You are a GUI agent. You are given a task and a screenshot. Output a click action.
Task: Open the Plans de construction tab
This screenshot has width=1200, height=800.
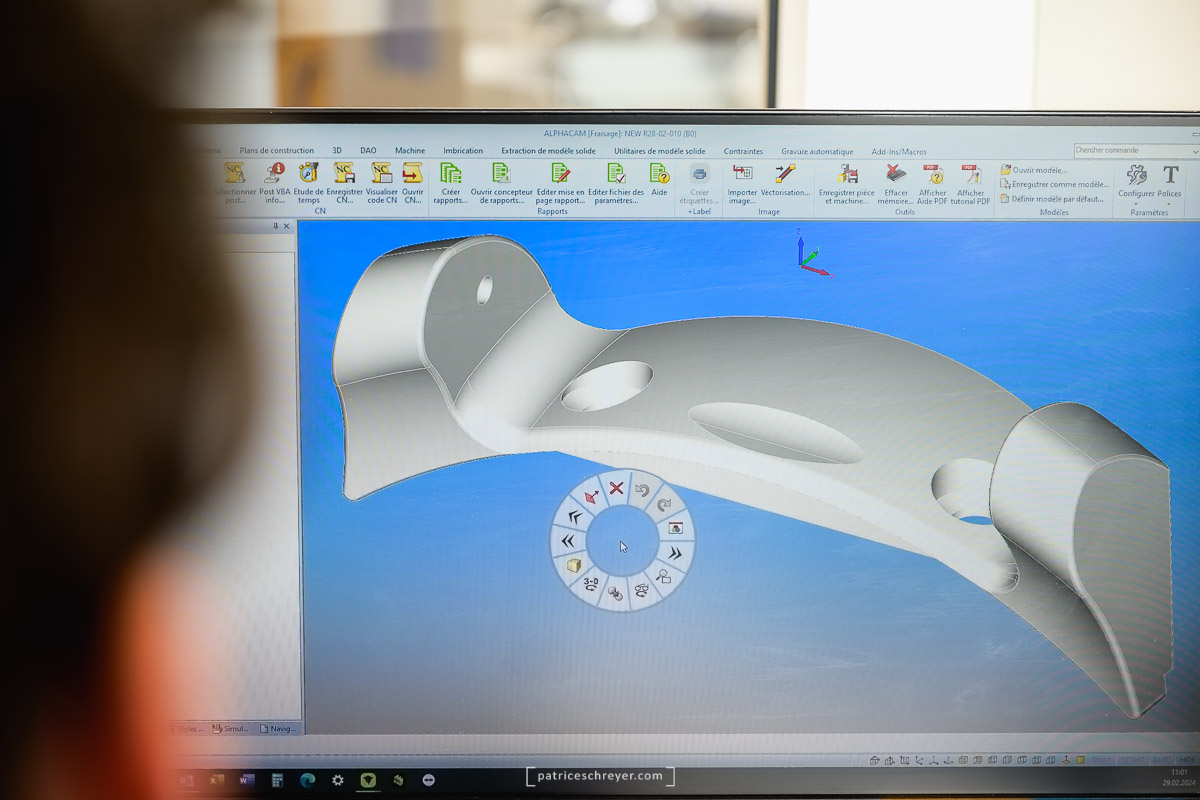point(276,151)
